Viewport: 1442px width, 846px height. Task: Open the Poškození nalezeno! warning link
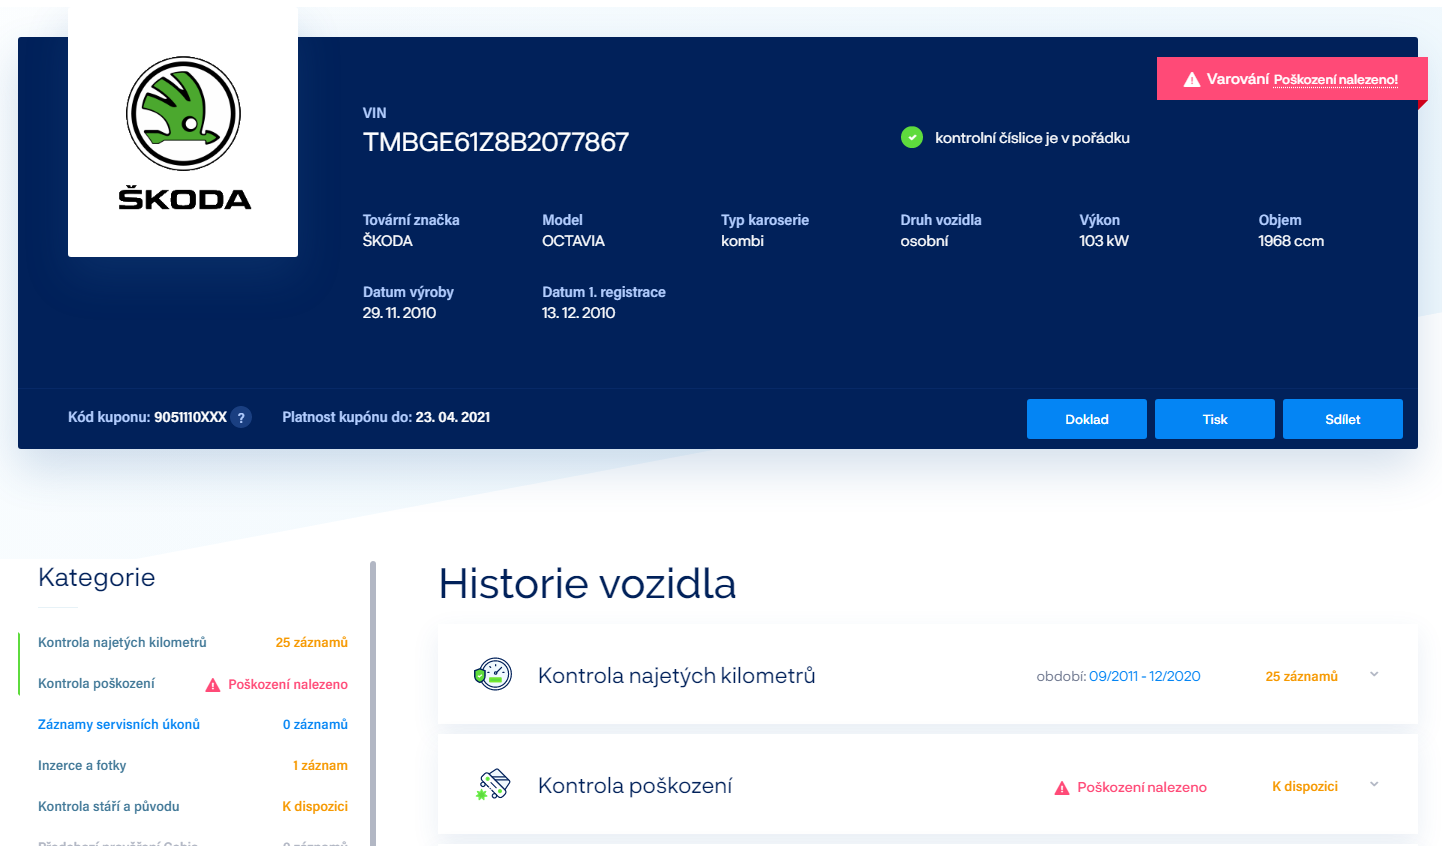click(1335, 80)
